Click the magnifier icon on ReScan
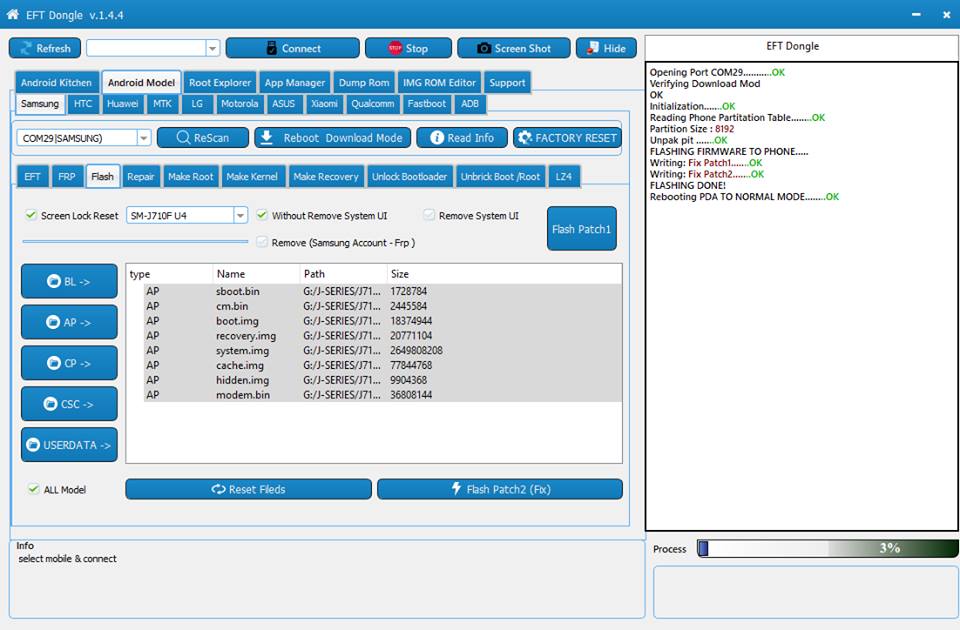The image size is (960, 630). coord(183,138)
